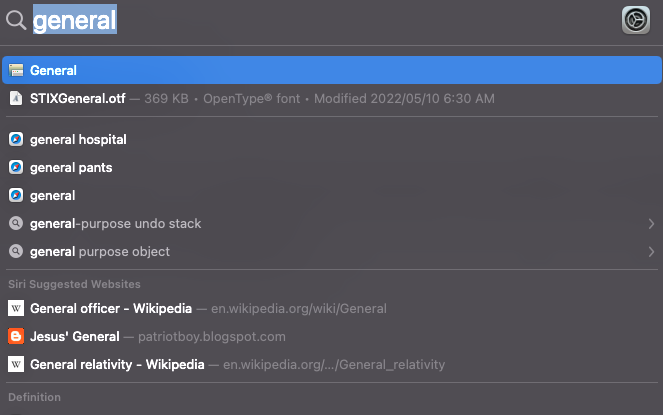
Task: Click the Definition section heading
Action: pos(35,397)
